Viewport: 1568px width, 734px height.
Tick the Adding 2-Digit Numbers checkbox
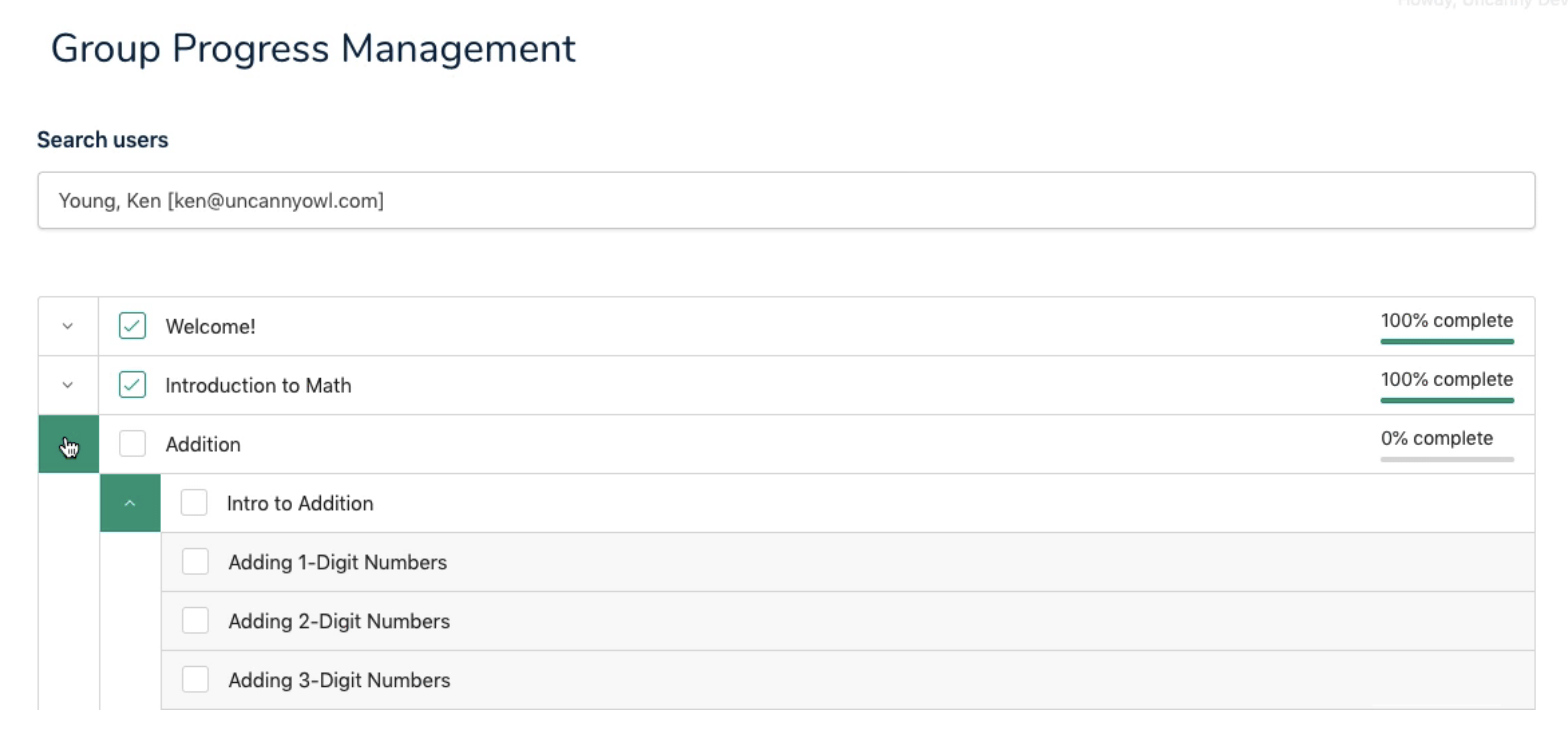click(195, 621)
